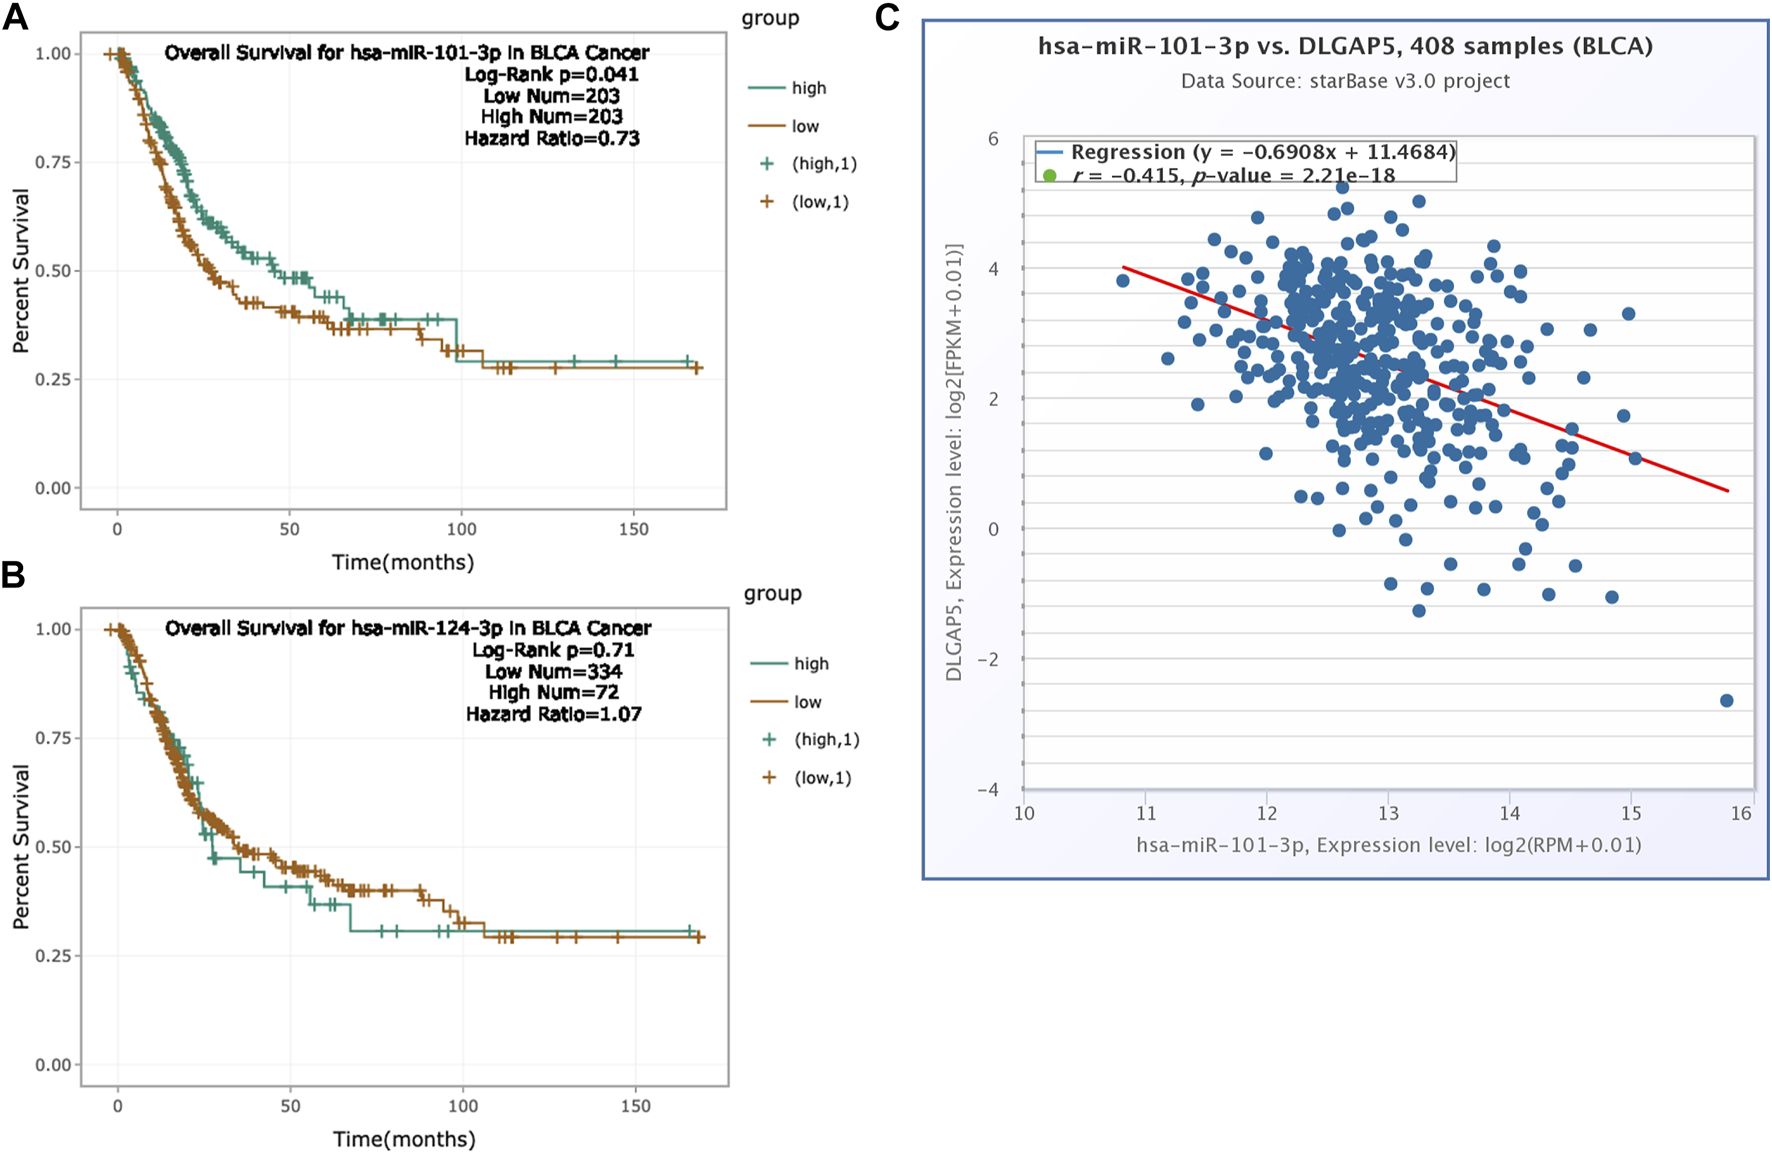Click the leftmost data point on the scatter plot
Image resolution: width=1772 pixels, height=1153 pixels.
[1123, 281]
